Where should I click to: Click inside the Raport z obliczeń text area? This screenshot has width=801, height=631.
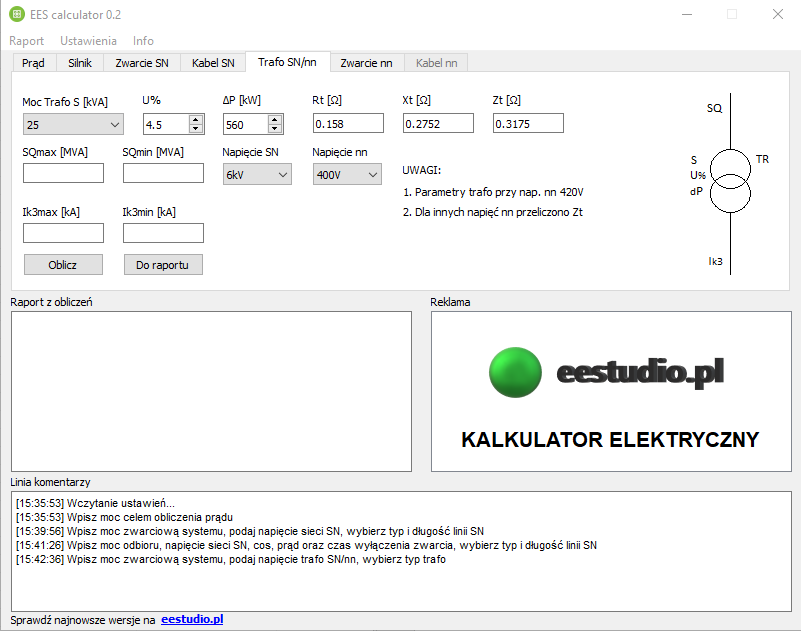[x=211, y=391]
